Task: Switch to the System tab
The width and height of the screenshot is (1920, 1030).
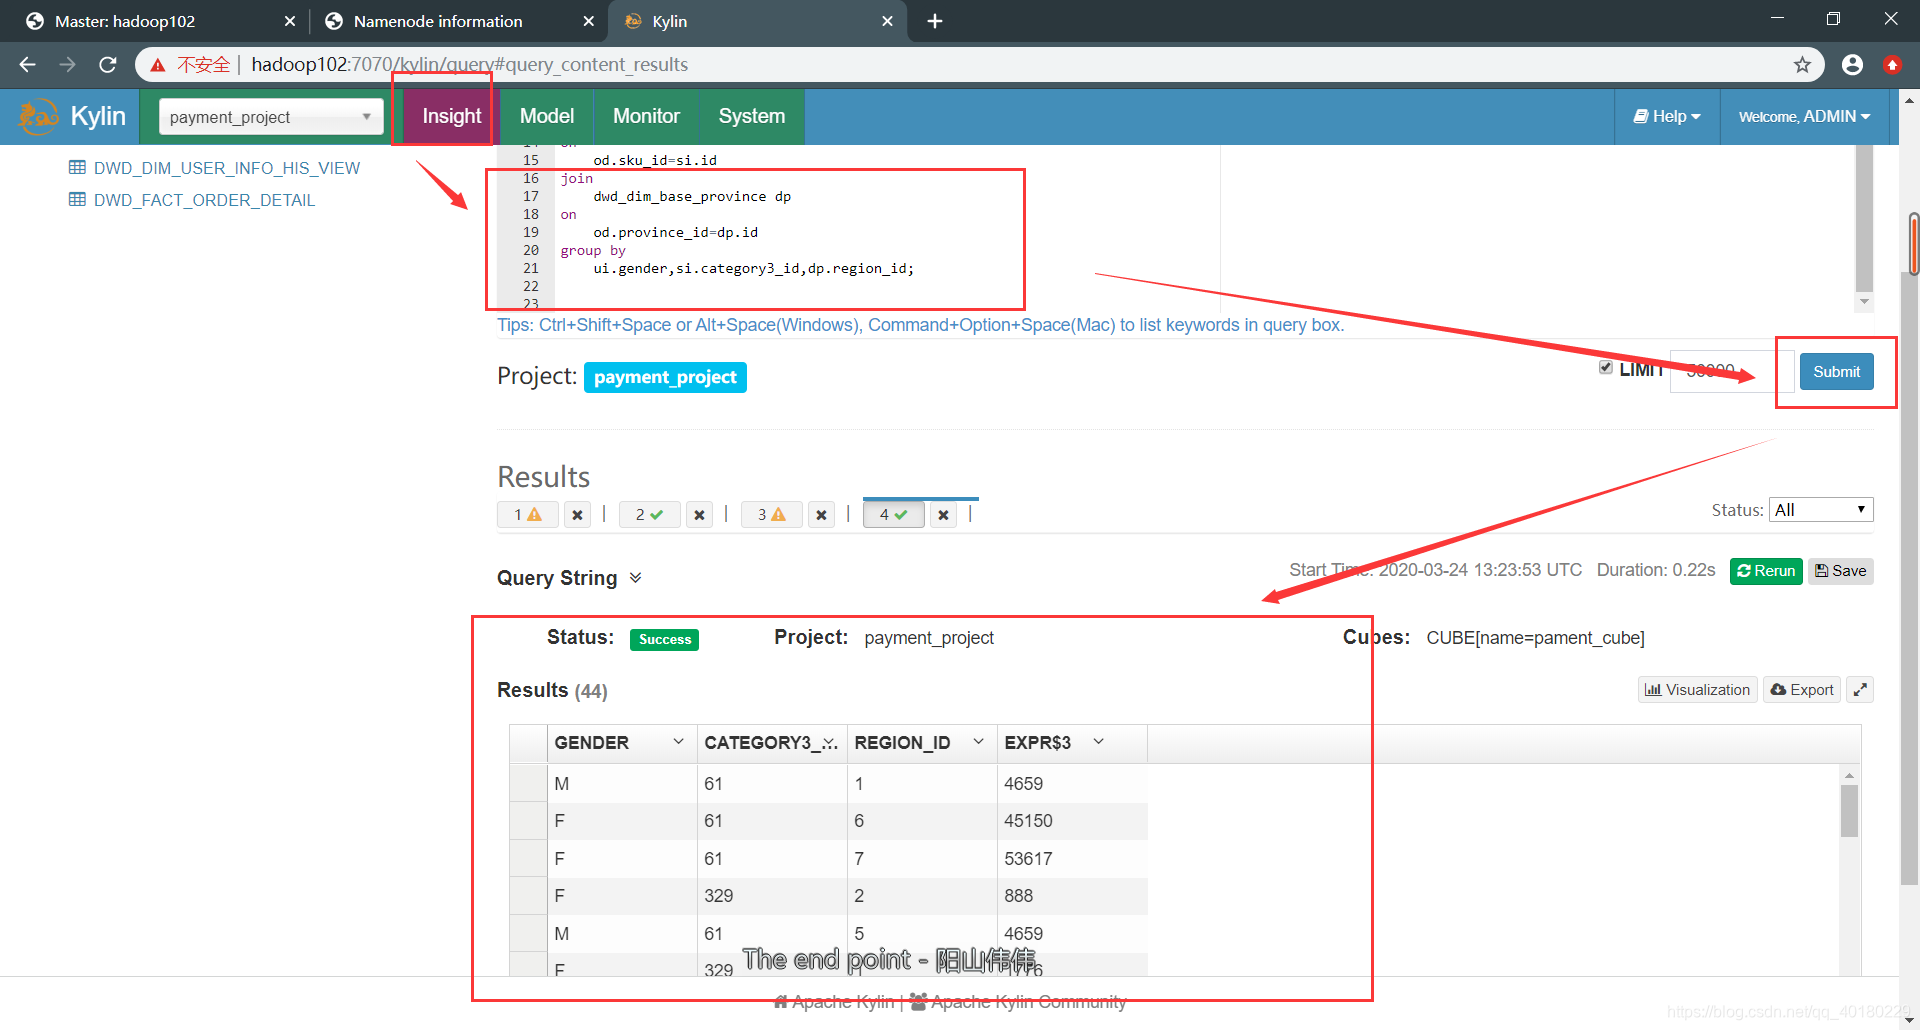Action: [752, 117]
